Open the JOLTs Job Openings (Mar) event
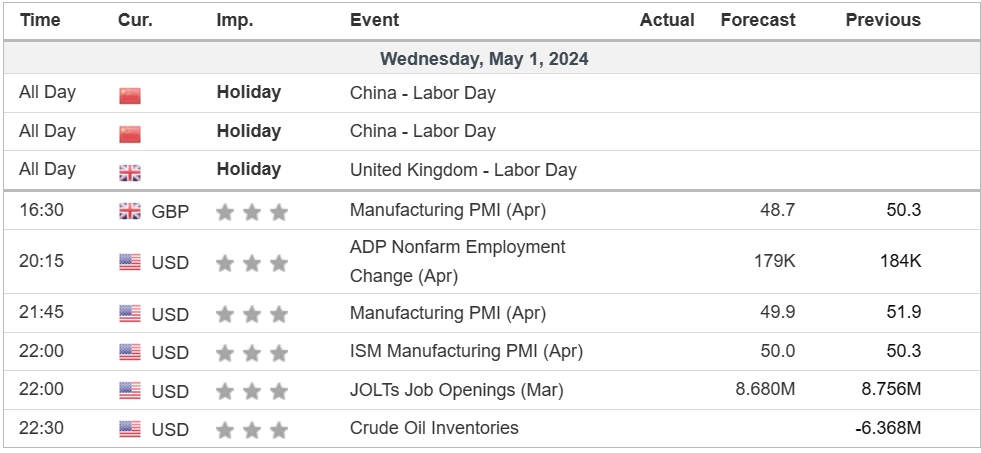981x453 pixels. [x=456, y=390]
